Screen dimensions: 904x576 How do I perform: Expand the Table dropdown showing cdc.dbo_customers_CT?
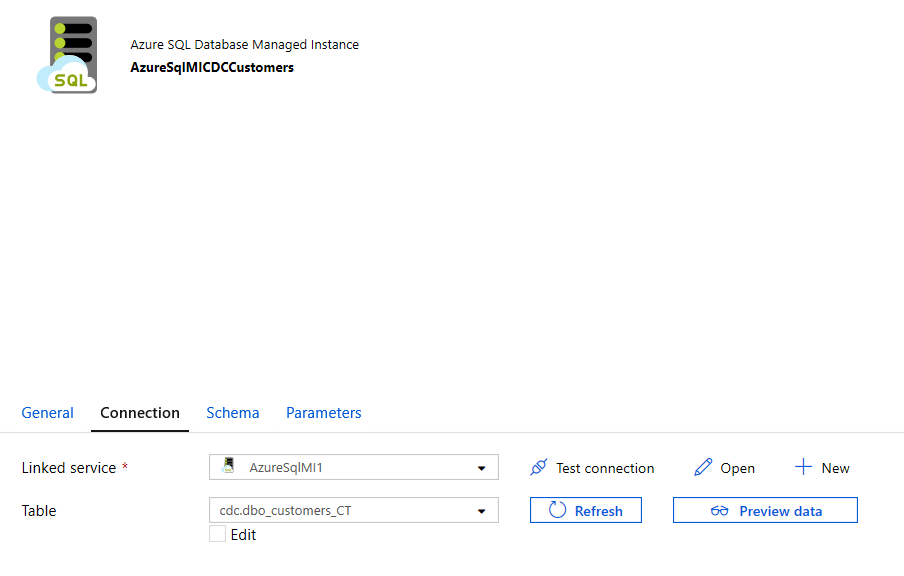point(481,510)
